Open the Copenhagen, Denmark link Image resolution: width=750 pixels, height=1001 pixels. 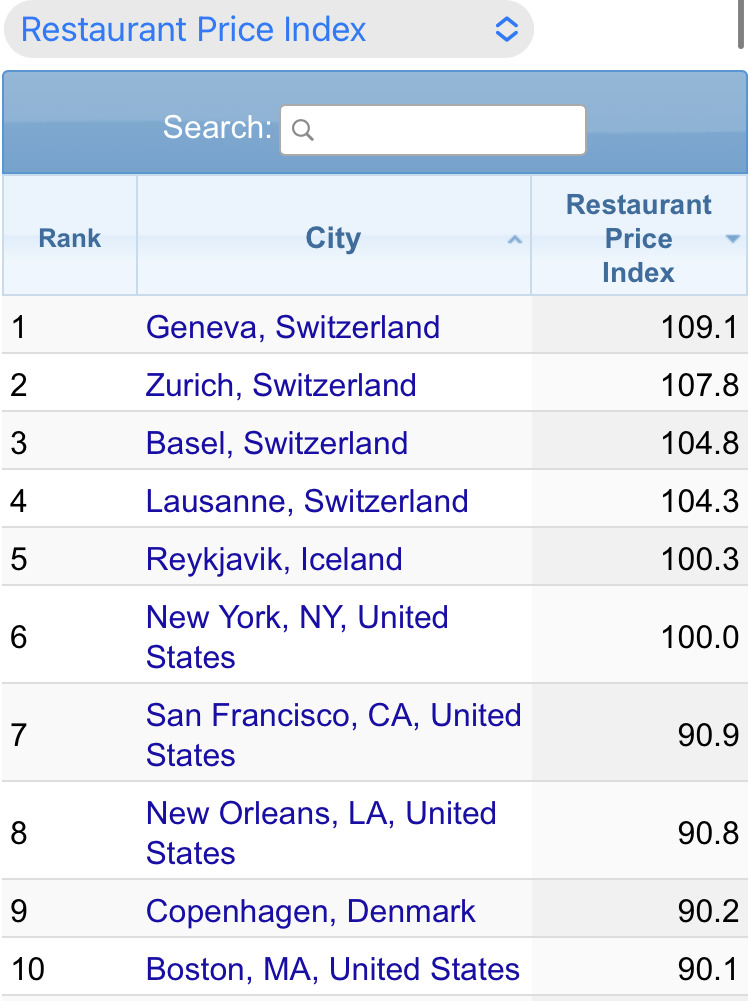[x=311, y=911]
